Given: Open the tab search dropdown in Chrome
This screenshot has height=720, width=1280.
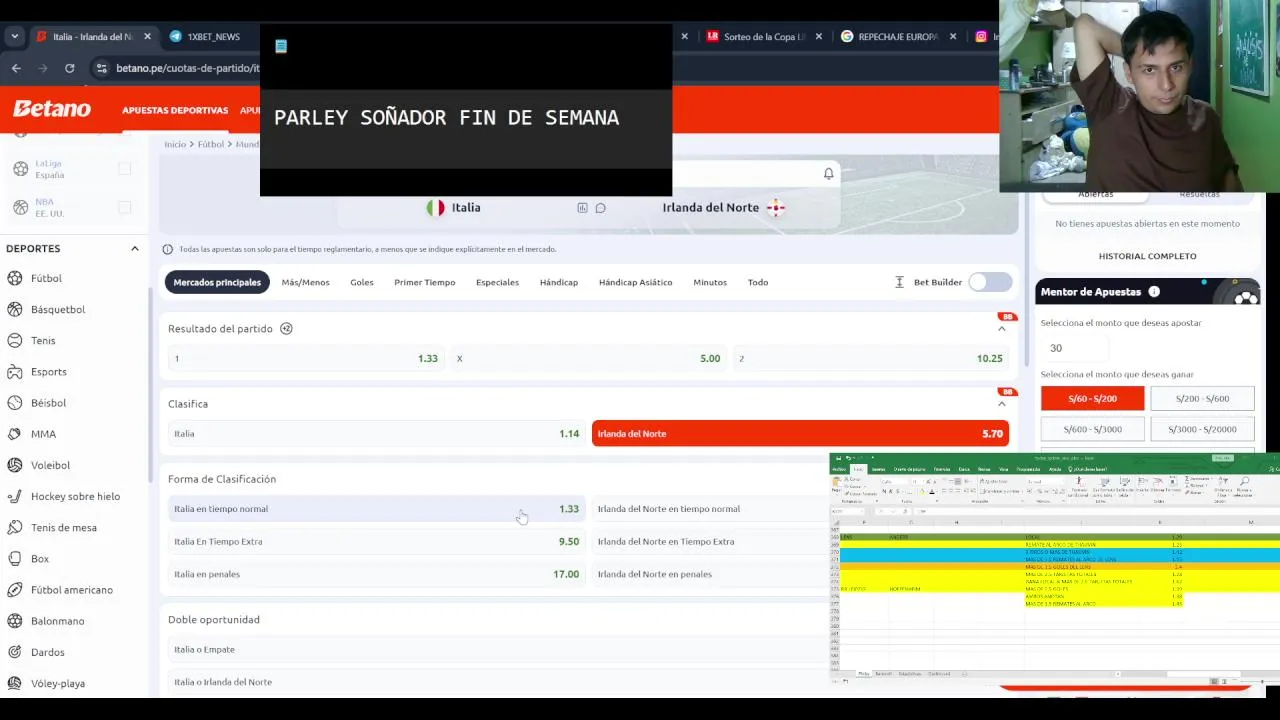Looking at the screenshot, I should click(x=14, y=36).
